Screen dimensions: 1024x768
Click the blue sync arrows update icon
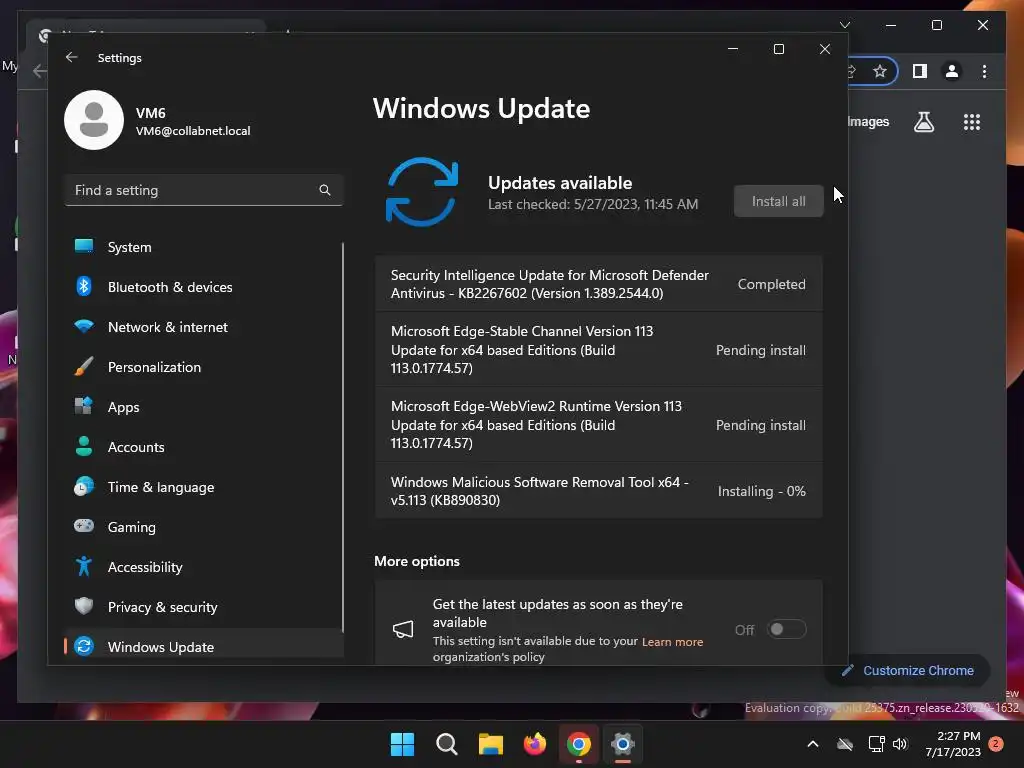coord(422,191)
